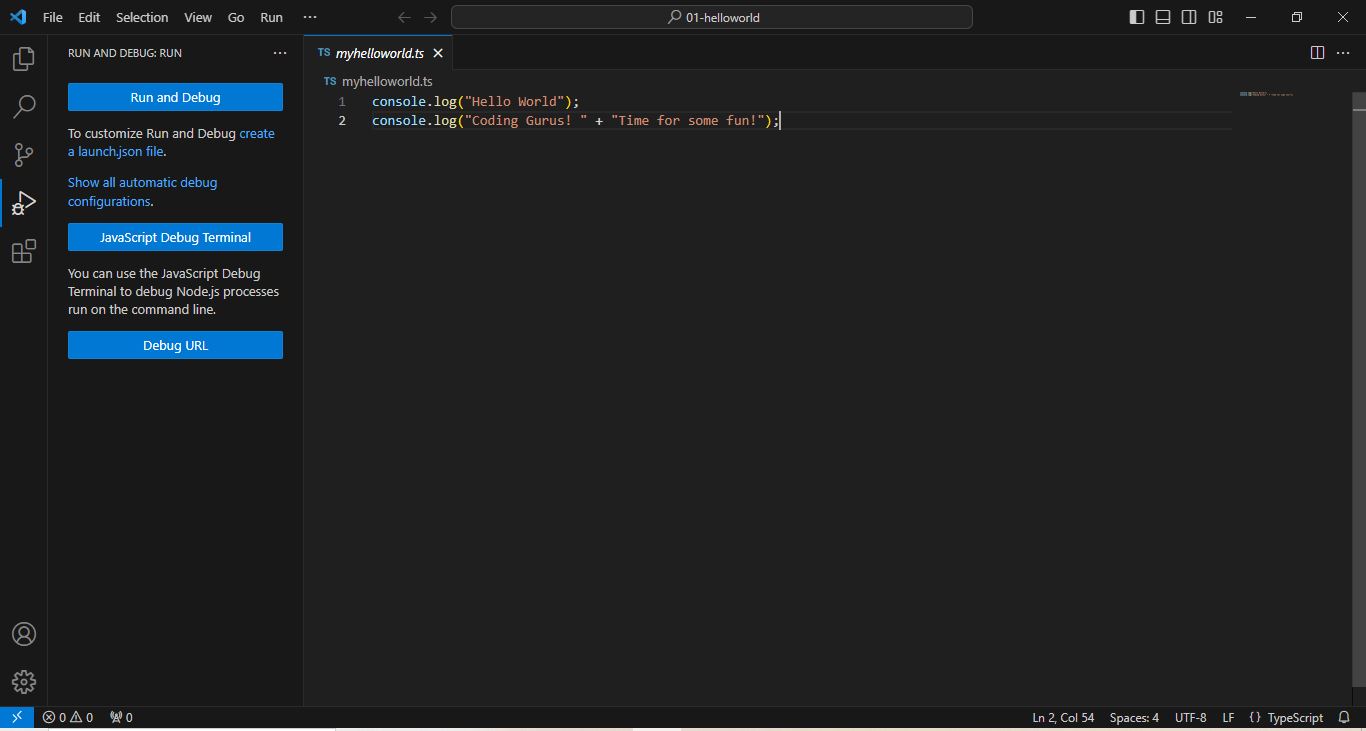
Task: View forwarded ports indicator
Action: (119, 717)
